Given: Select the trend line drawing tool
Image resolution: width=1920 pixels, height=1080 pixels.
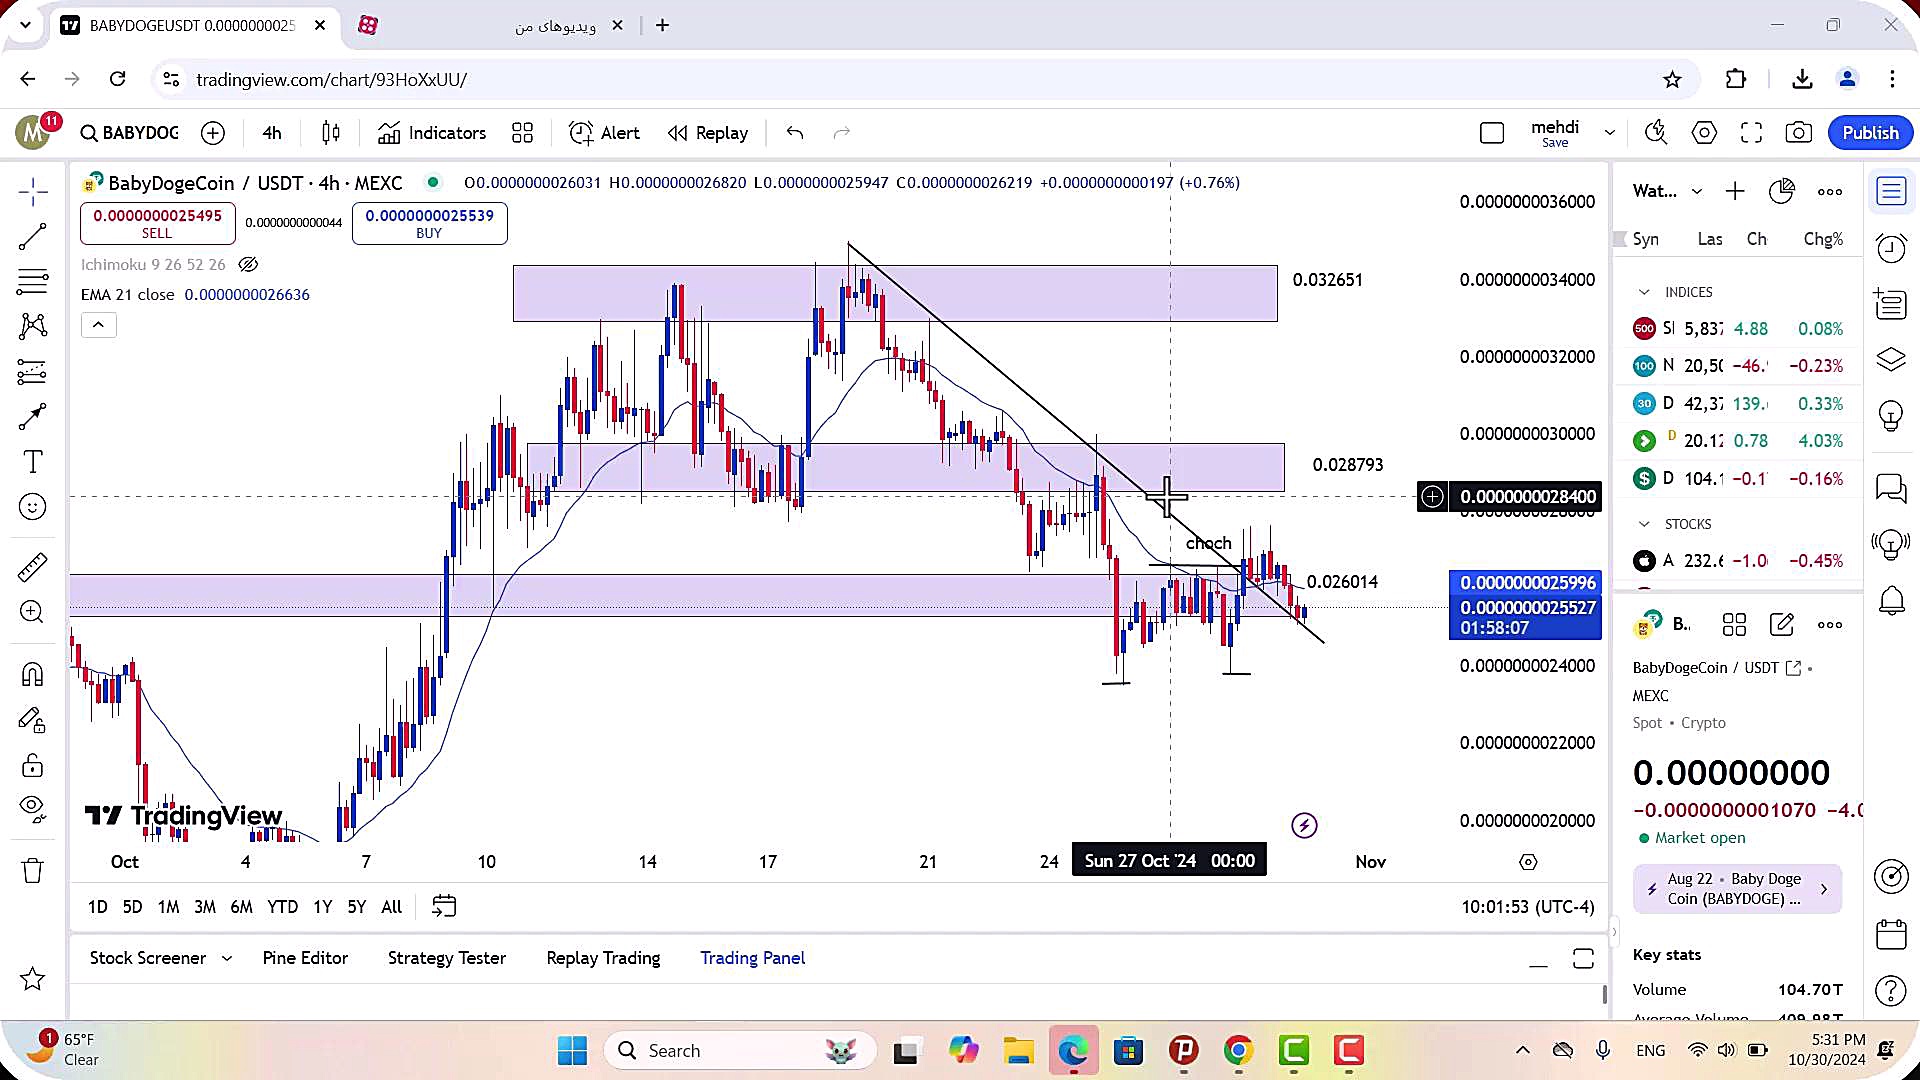Looking at the screenshot, I should pos(32,237).
